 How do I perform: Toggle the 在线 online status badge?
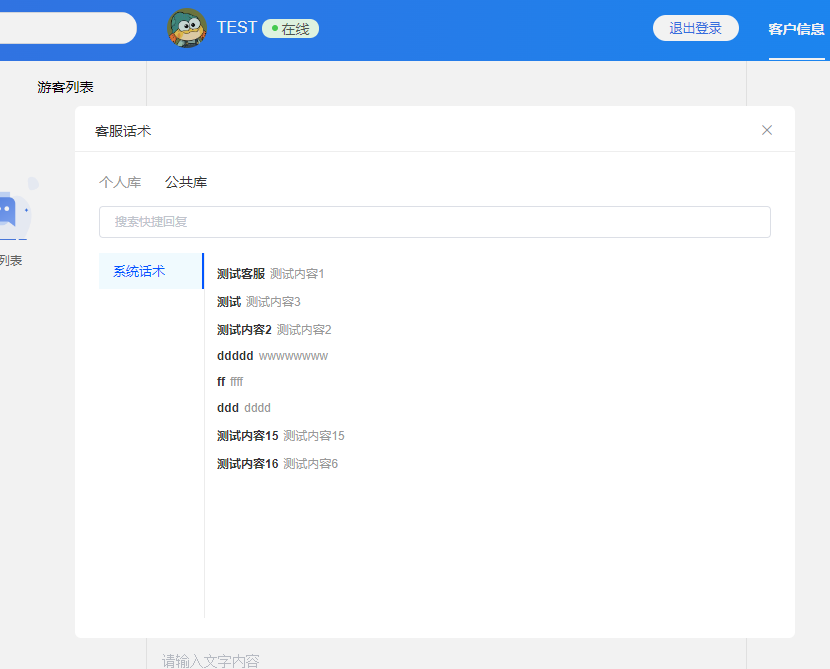click(x=291, y=29)
